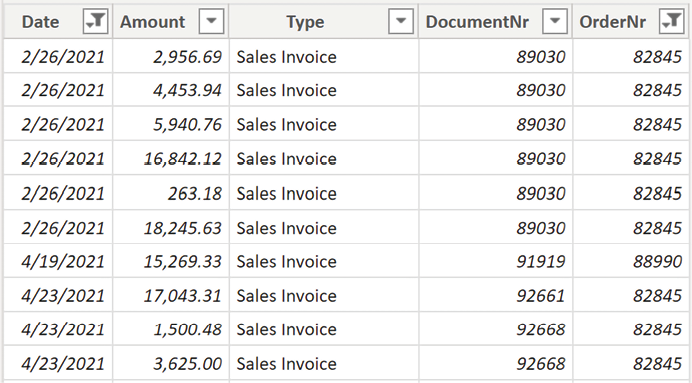
Task: Select DocumentNr in the 1,500.48 row
Action: (x=496, y=329)
